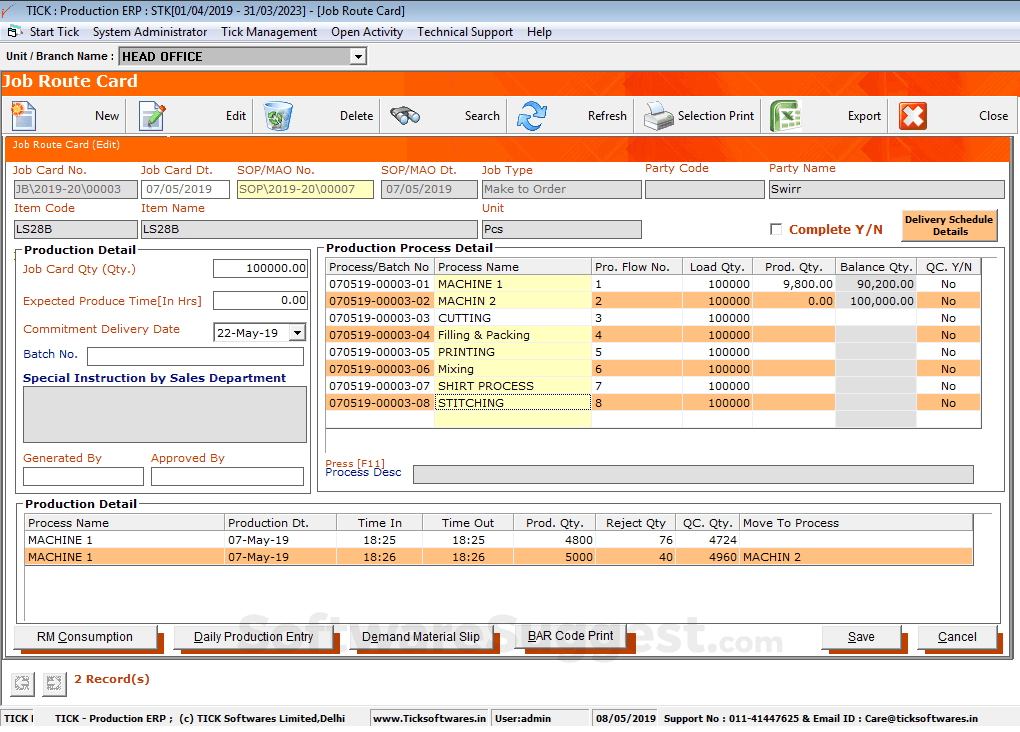Image resolution: width=1020 pixels, height=732 pixels.
Task: Click inside the Batch No. input field
Action: [195, 356]
